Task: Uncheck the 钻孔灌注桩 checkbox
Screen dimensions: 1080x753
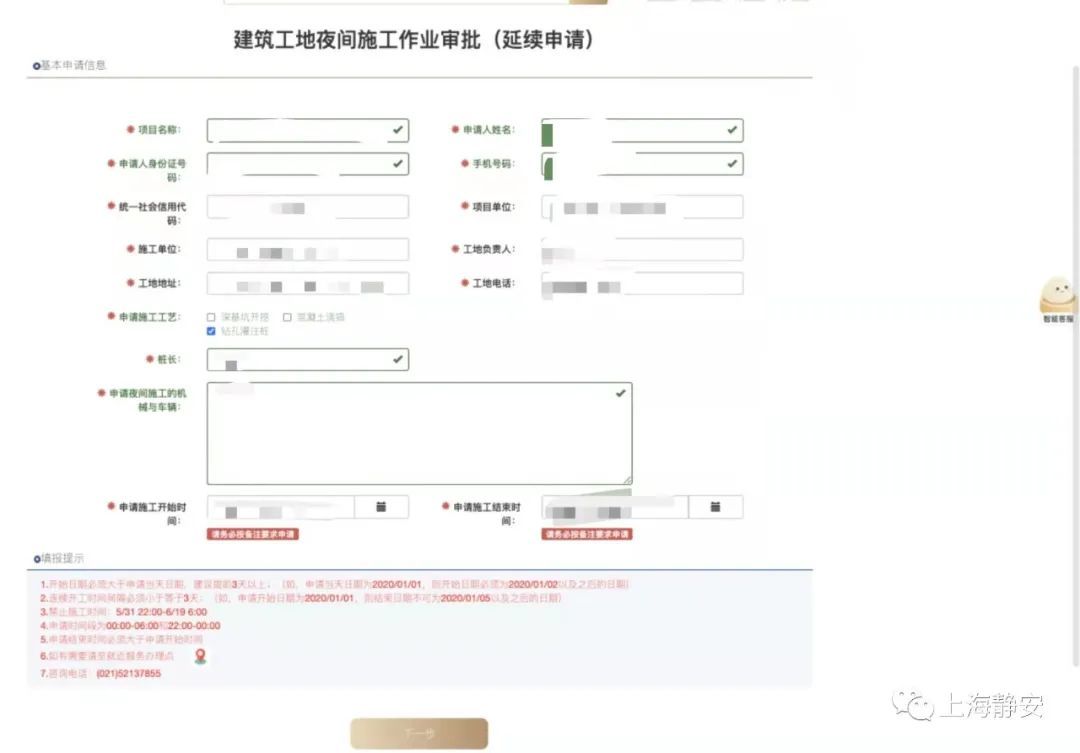Action: point(211,331)
